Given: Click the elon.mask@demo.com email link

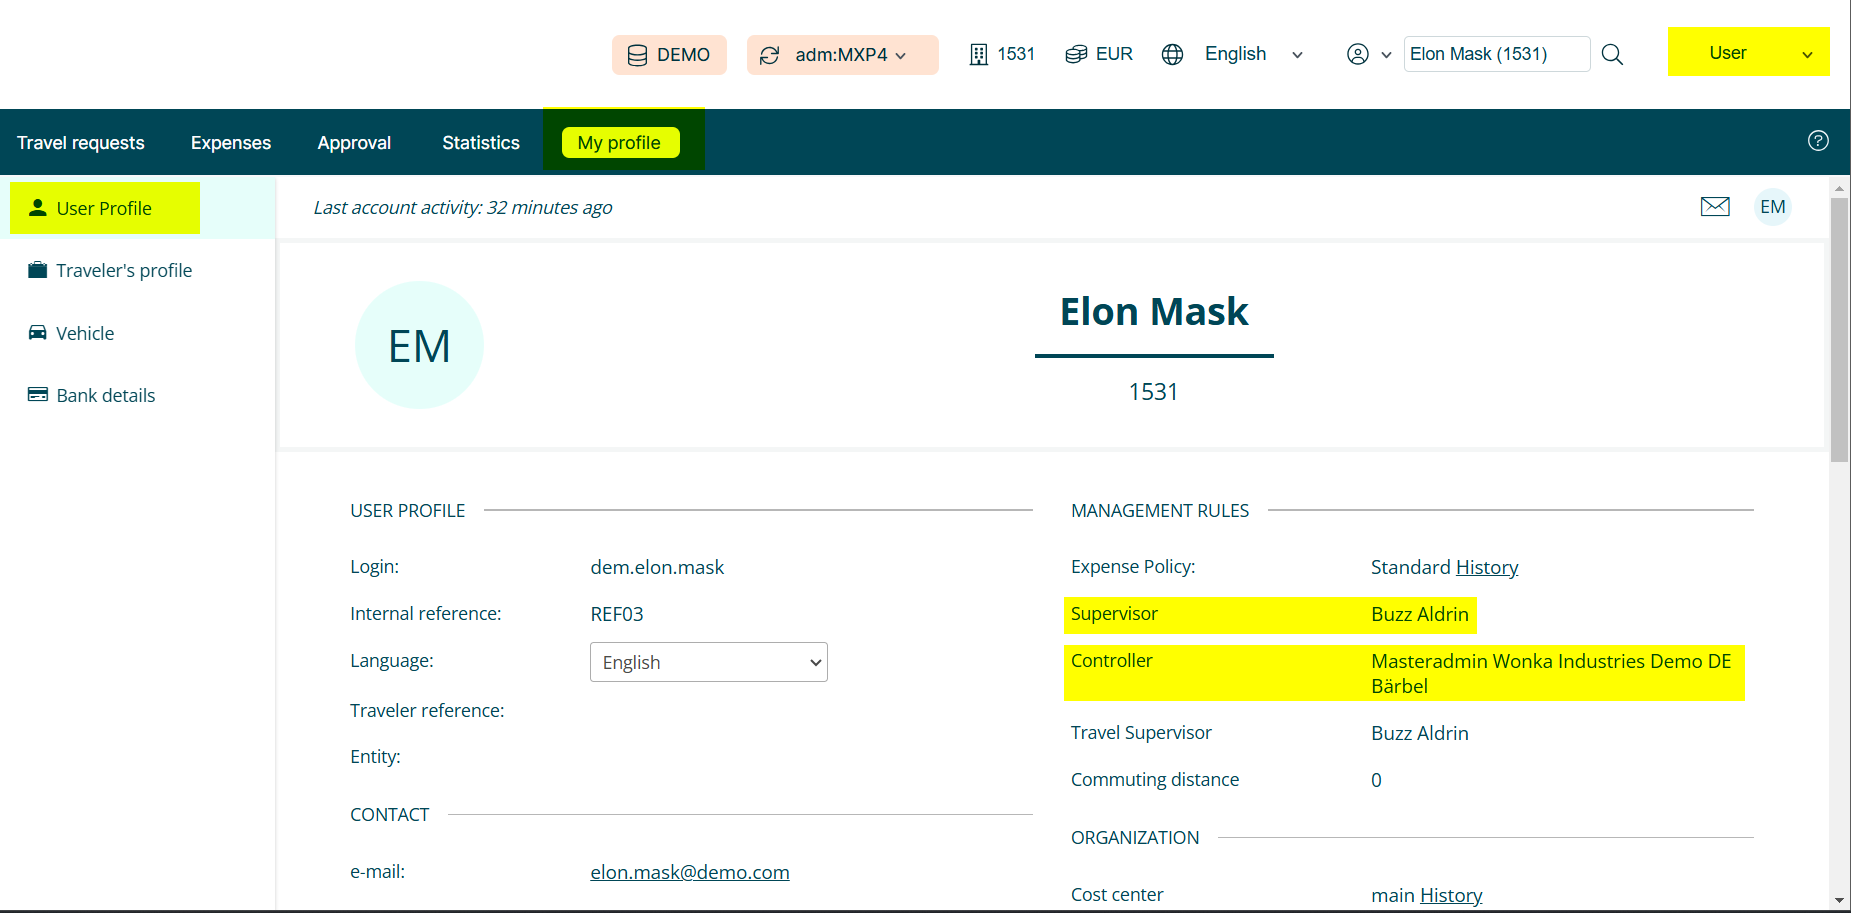Looking at the screenshot, I should tap(689, 872).
